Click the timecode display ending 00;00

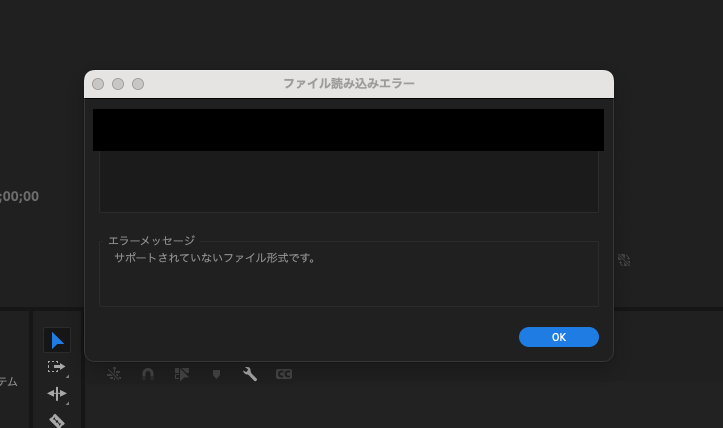(19, 196)
